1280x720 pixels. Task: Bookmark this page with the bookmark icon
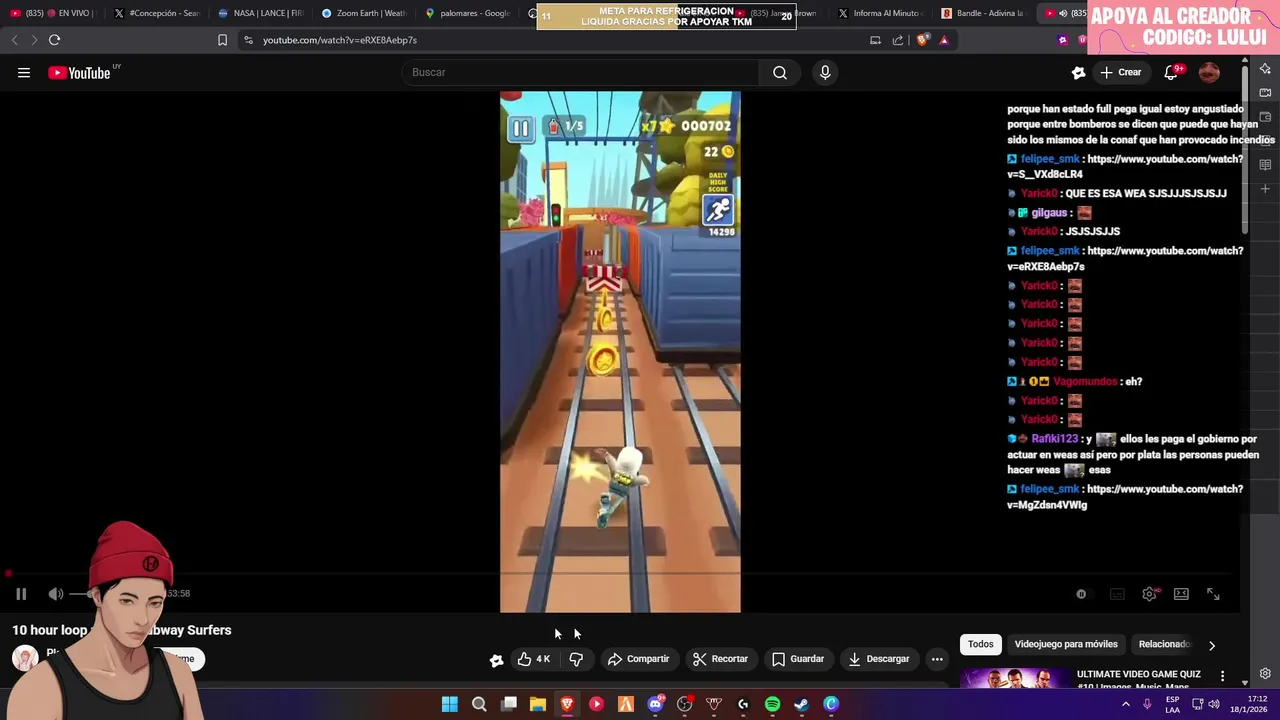point(222,40)
